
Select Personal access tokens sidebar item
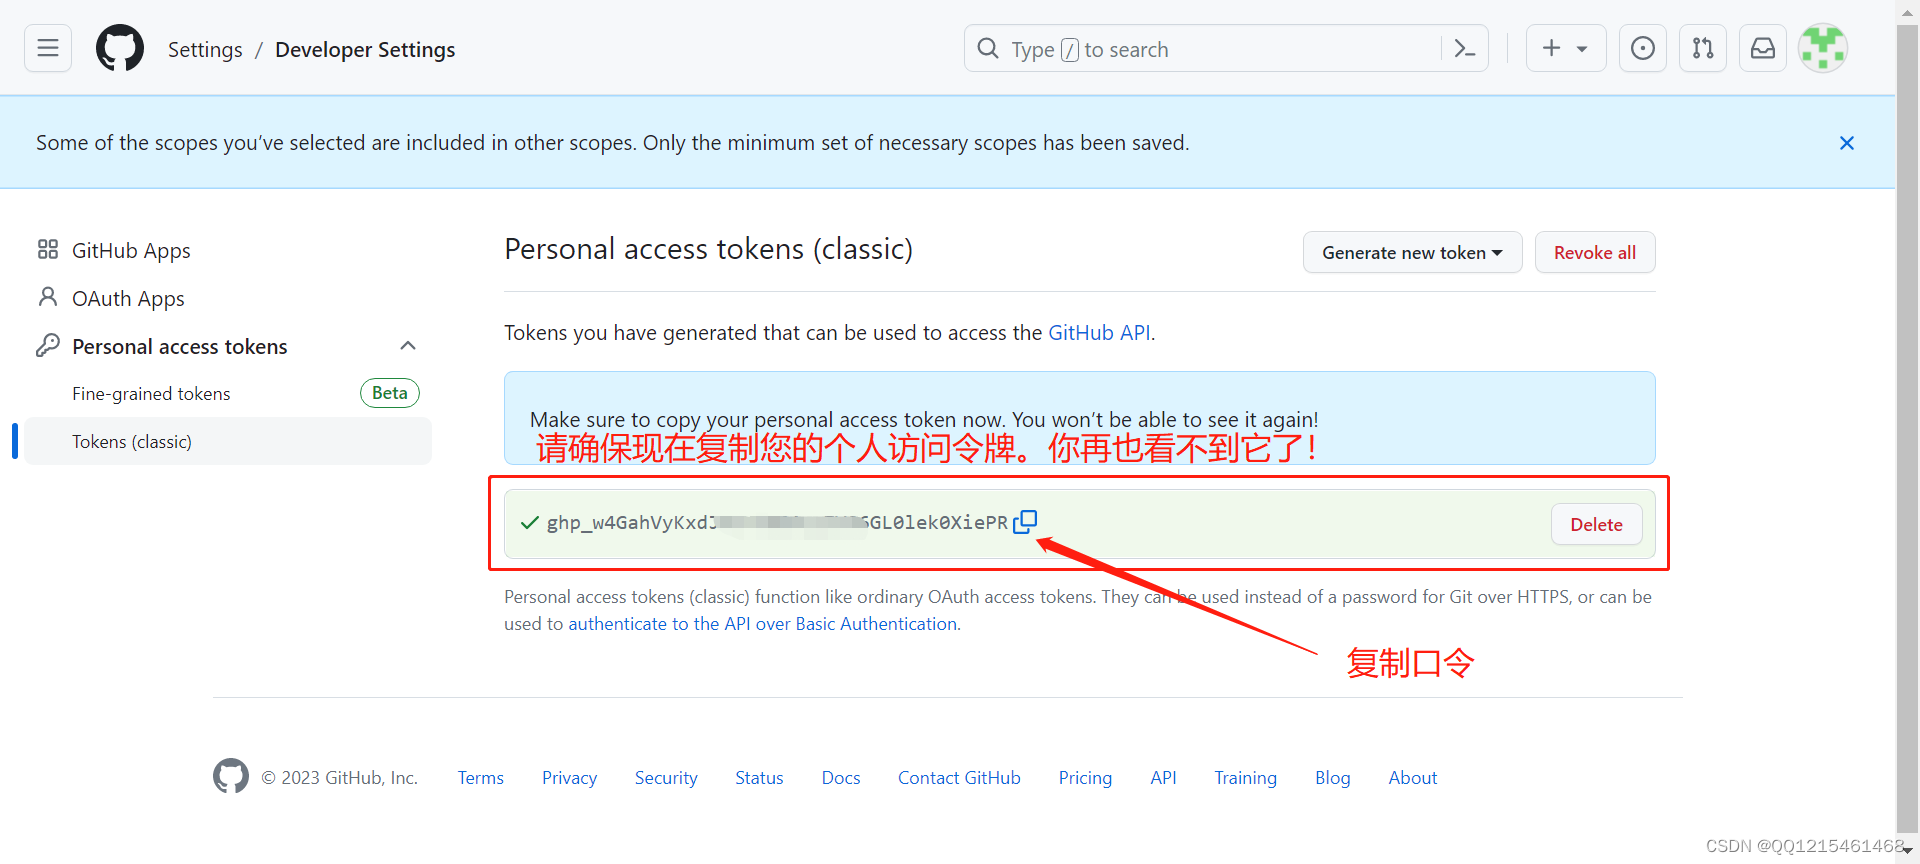click(x=180, y=346)
